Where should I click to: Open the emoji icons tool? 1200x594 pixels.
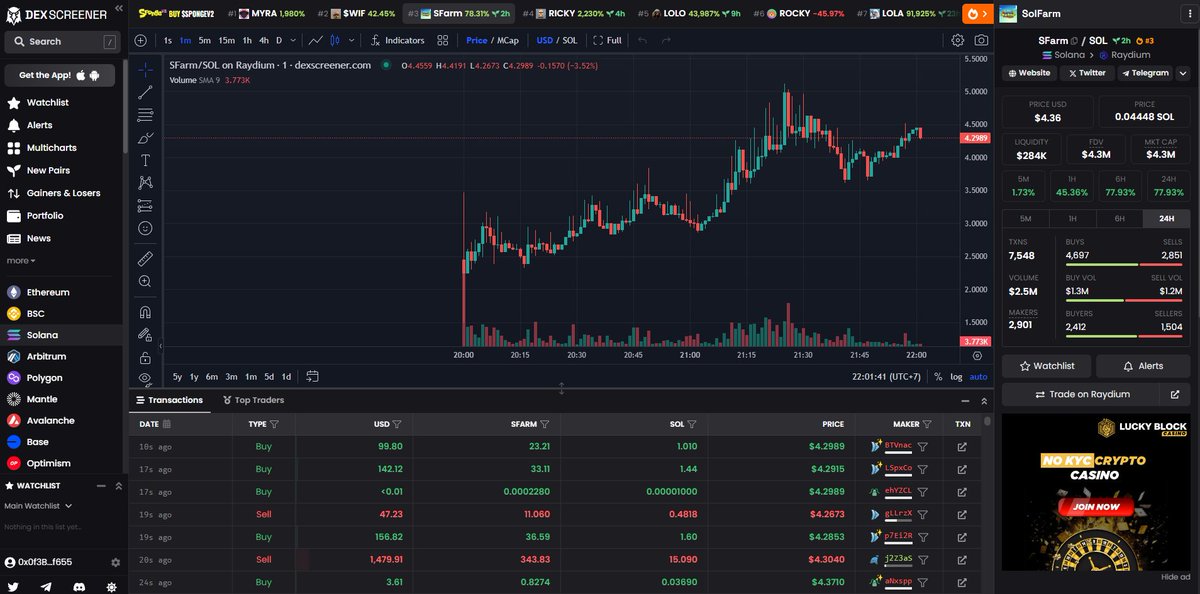coord(146,228)
